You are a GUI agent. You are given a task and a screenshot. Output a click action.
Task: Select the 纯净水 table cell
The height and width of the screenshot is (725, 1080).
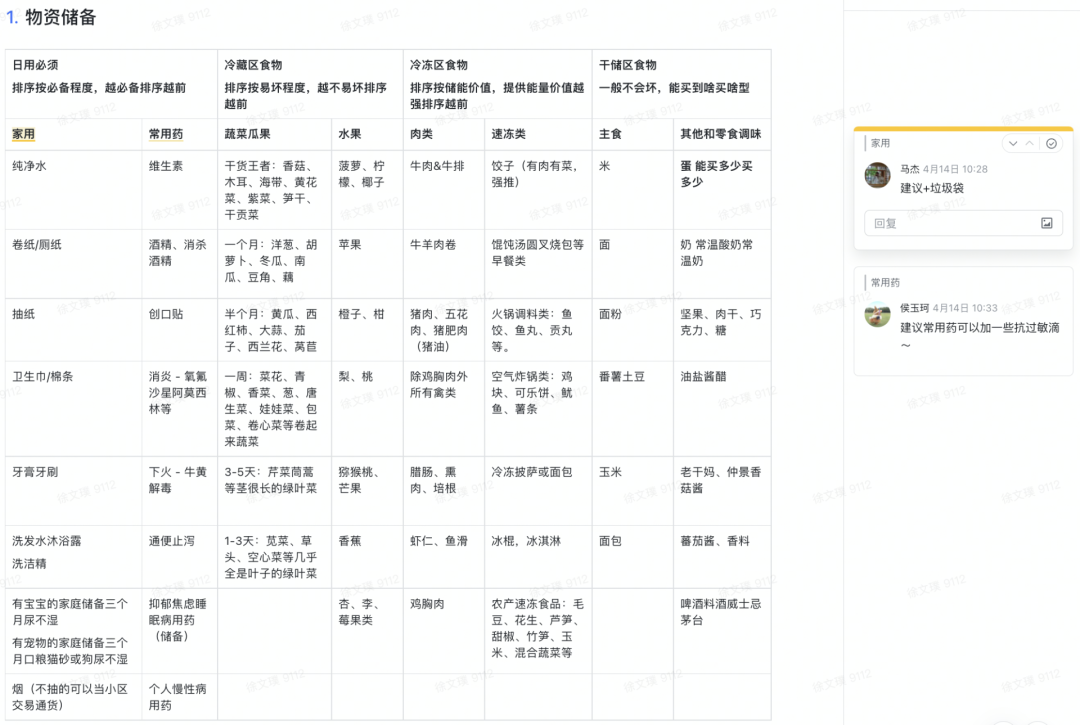point(30,166)
